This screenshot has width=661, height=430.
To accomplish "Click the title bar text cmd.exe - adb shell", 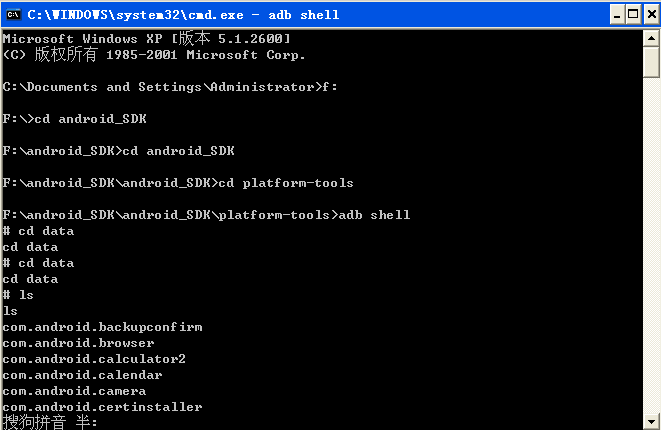I will 183,15.
